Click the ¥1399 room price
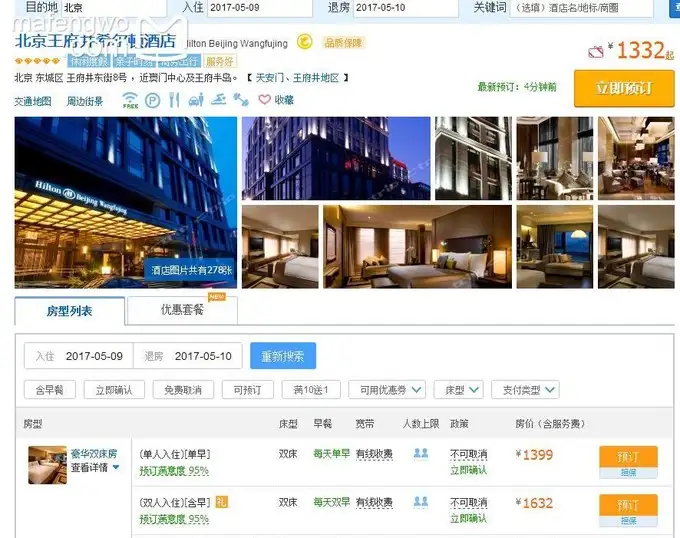The image size is (680, 538). tap(534, 455)
